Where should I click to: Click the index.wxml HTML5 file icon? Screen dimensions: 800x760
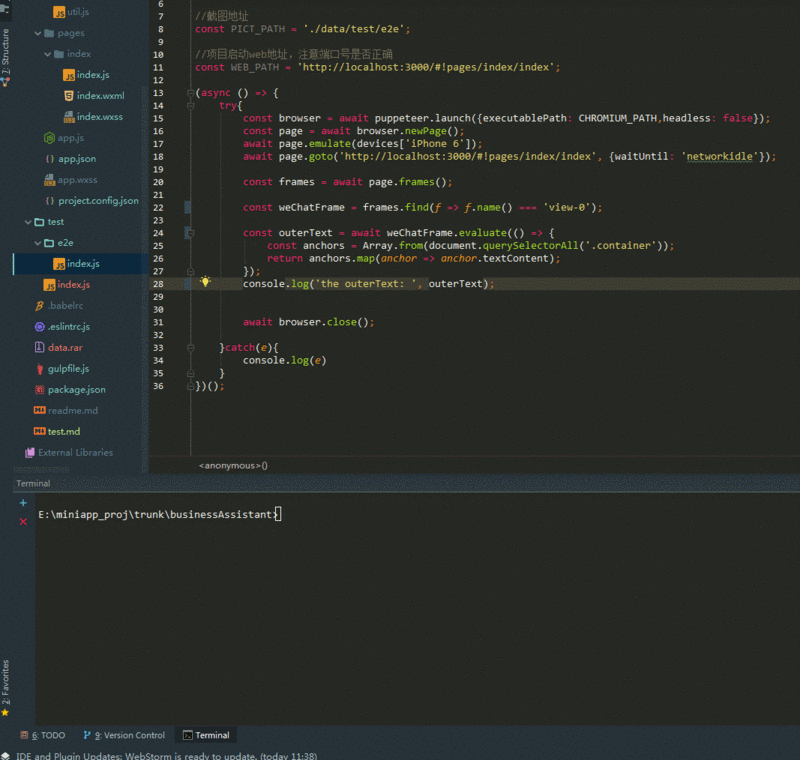(x=68, y=96)
